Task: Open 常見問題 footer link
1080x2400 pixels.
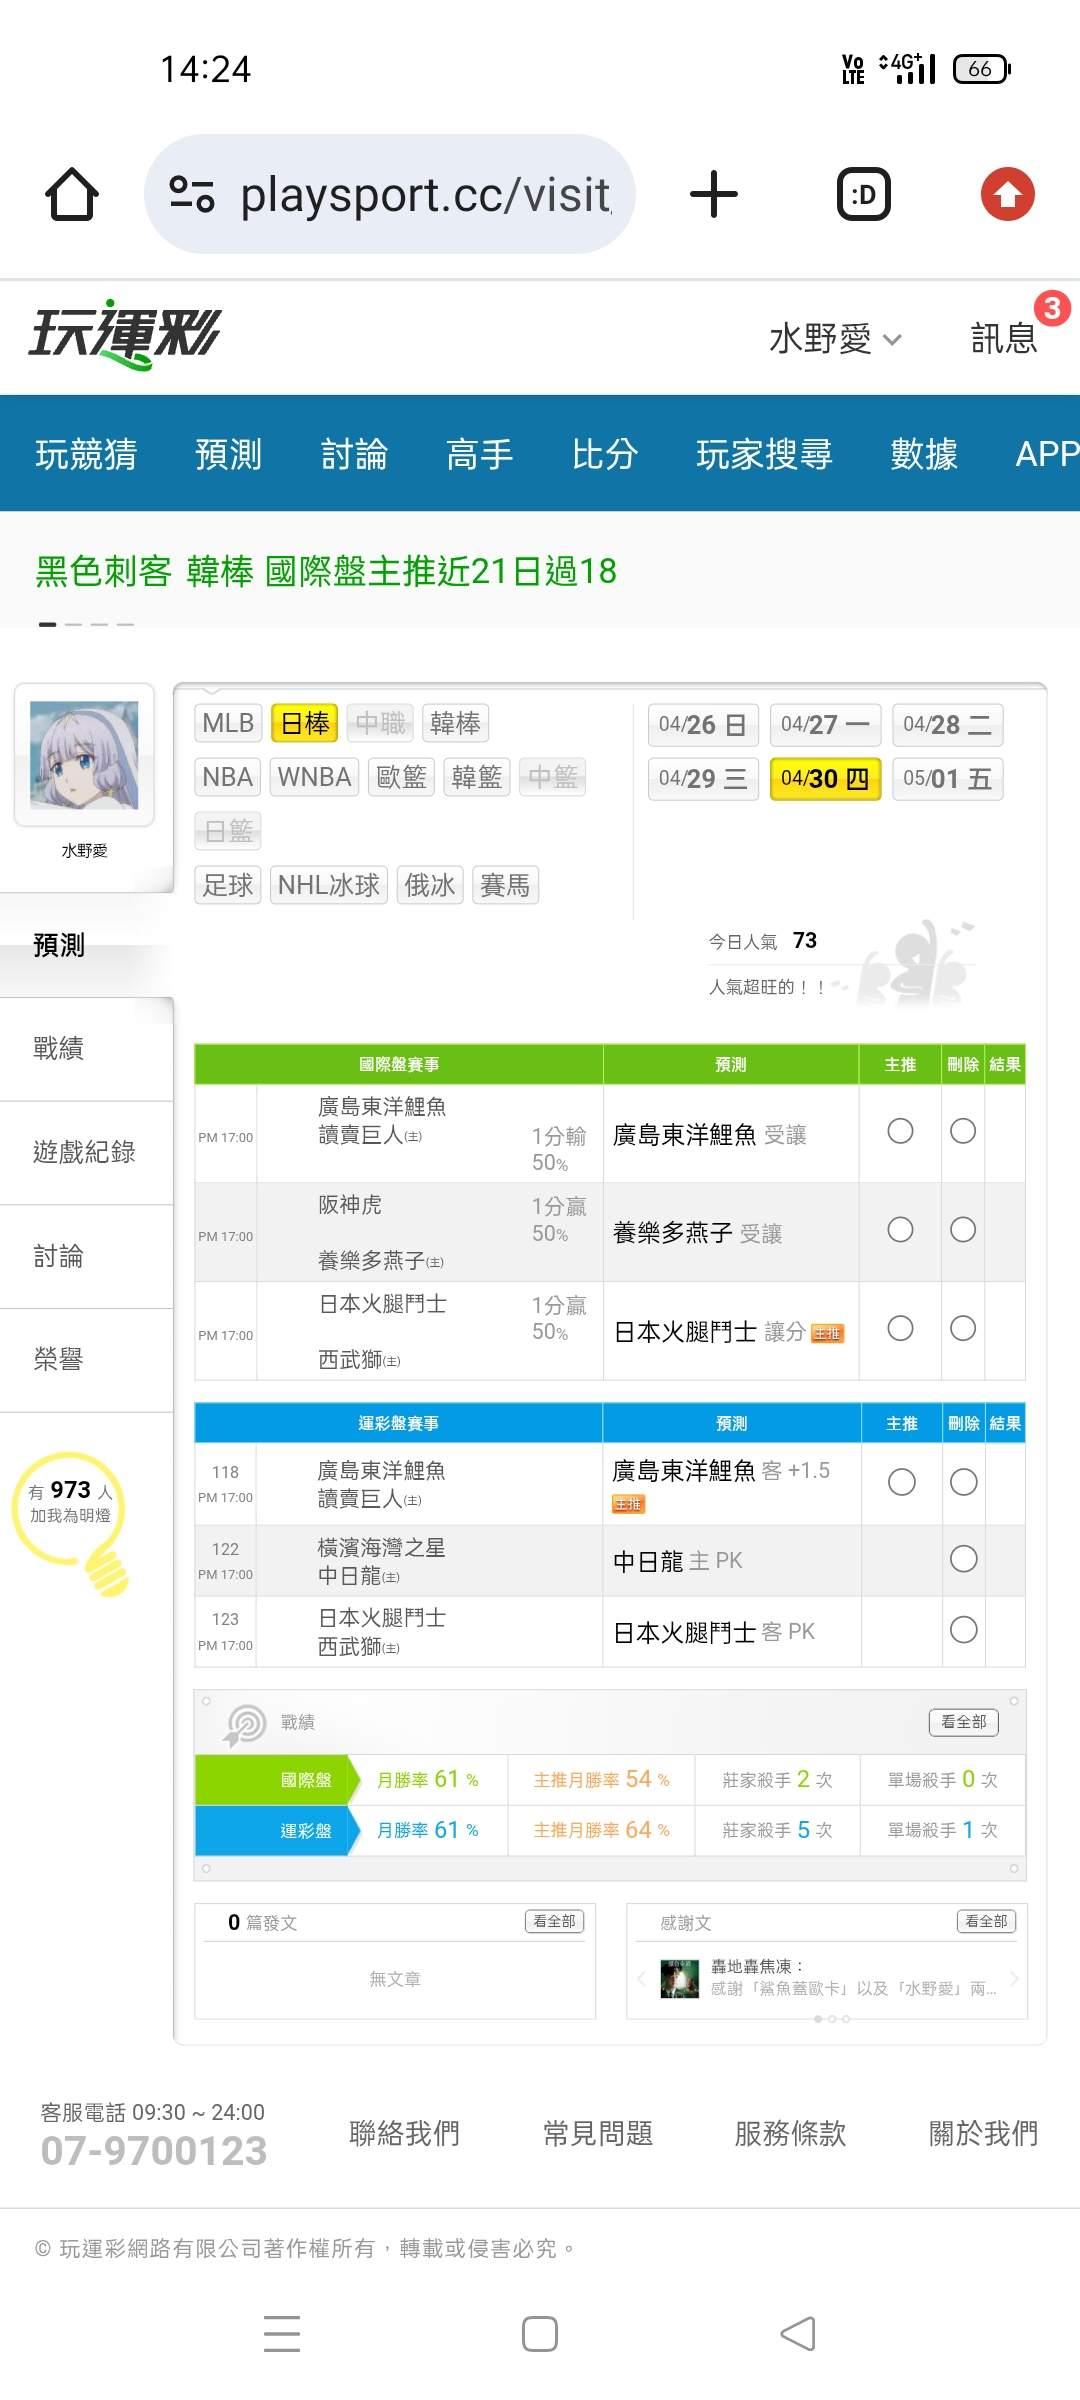Action: click(598, 2133)
